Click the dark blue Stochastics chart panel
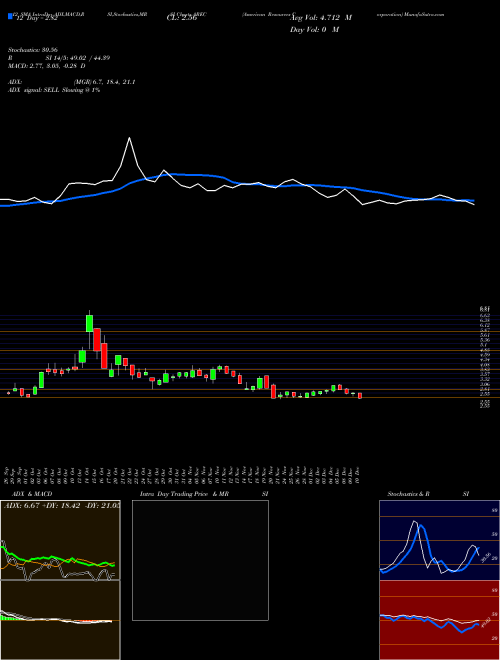Image resolution: width=500 pixels, height=660 pixels. pyautogui.click(x=439, y=540)
